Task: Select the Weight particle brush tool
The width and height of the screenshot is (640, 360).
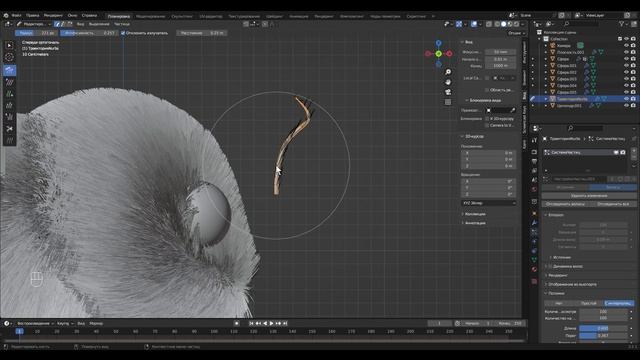Action: point(9,140)
